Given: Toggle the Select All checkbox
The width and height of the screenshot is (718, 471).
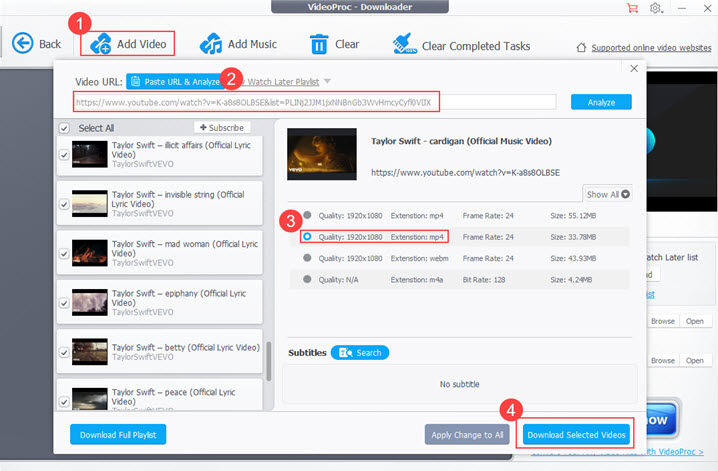Looking at the screenshot, I should pyautogui.click(x=64, y=128).
